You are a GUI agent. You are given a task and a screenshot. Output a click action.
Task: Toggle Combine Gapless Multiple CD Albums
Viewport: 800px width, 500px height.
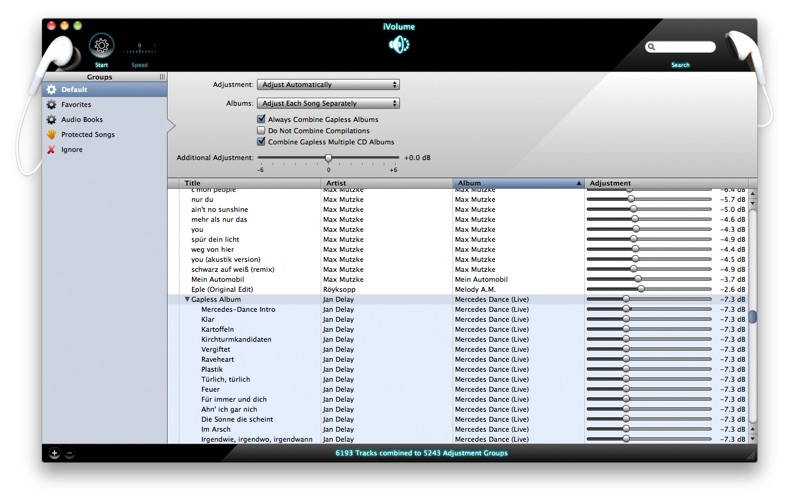tap(261, 142)
